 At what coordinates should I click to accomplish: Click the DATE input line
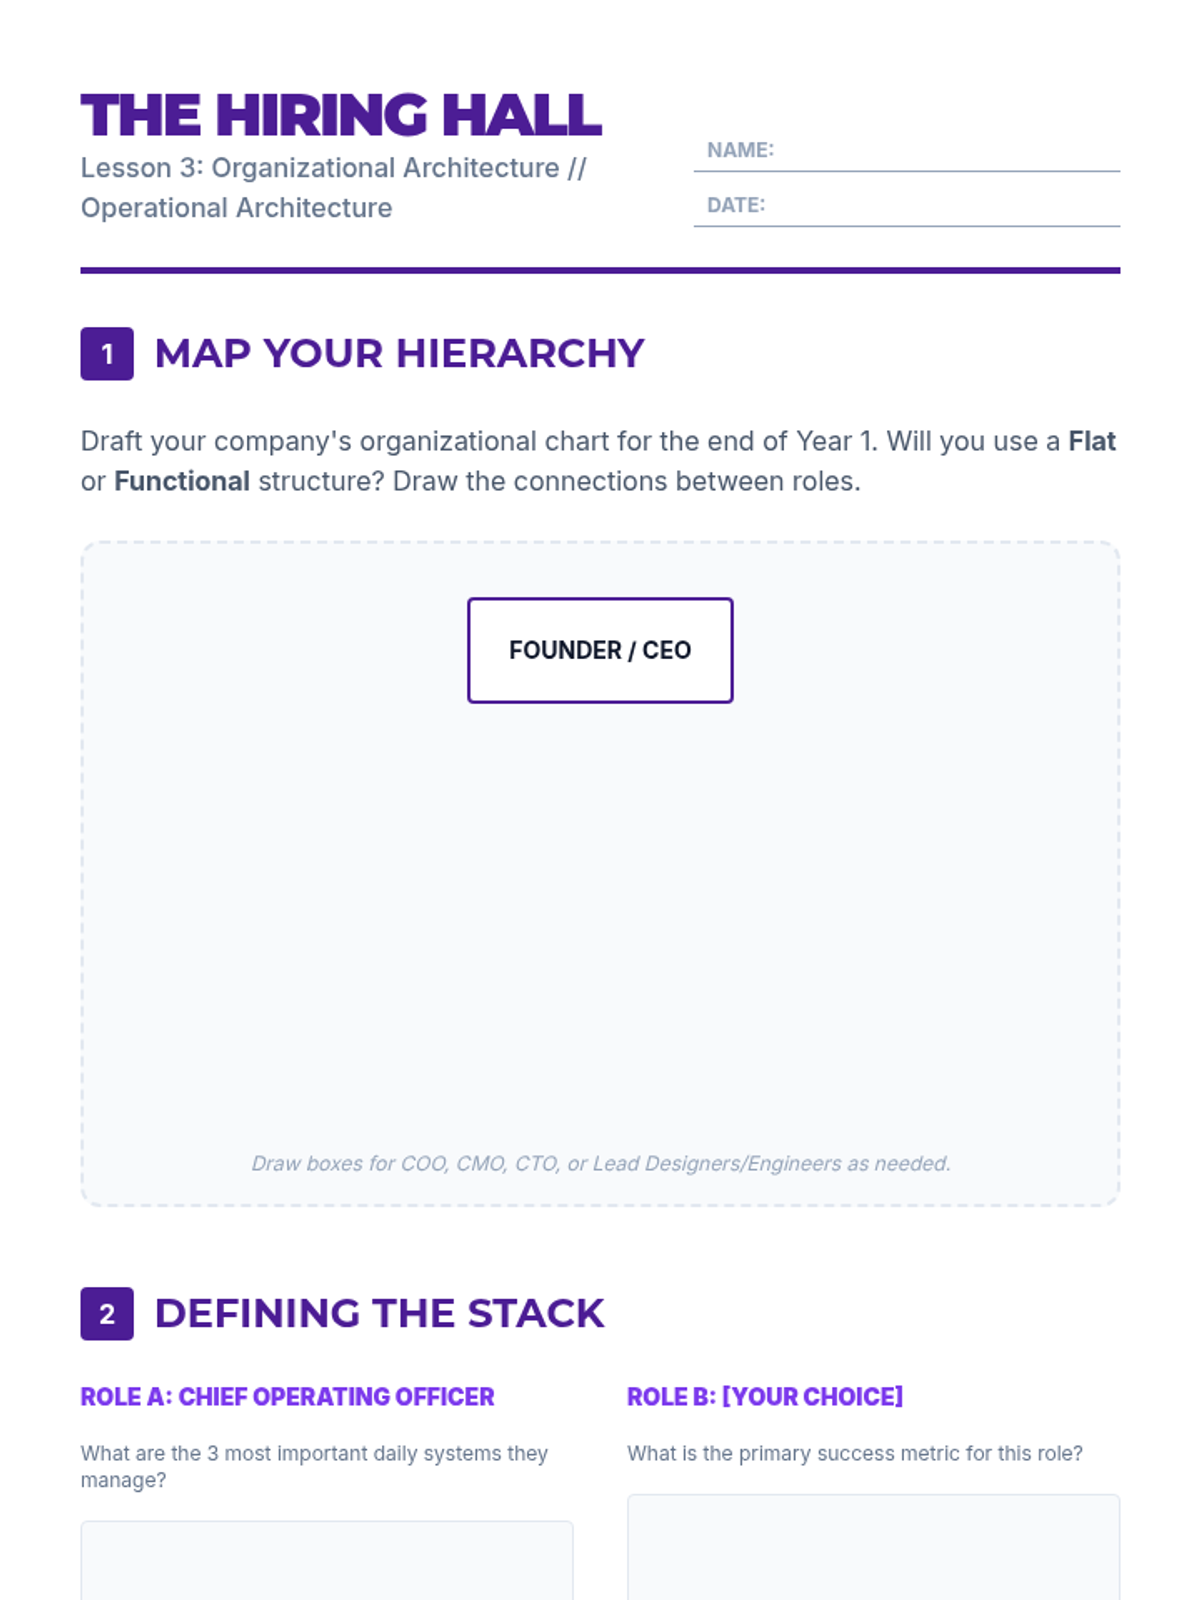pos(907,206)
